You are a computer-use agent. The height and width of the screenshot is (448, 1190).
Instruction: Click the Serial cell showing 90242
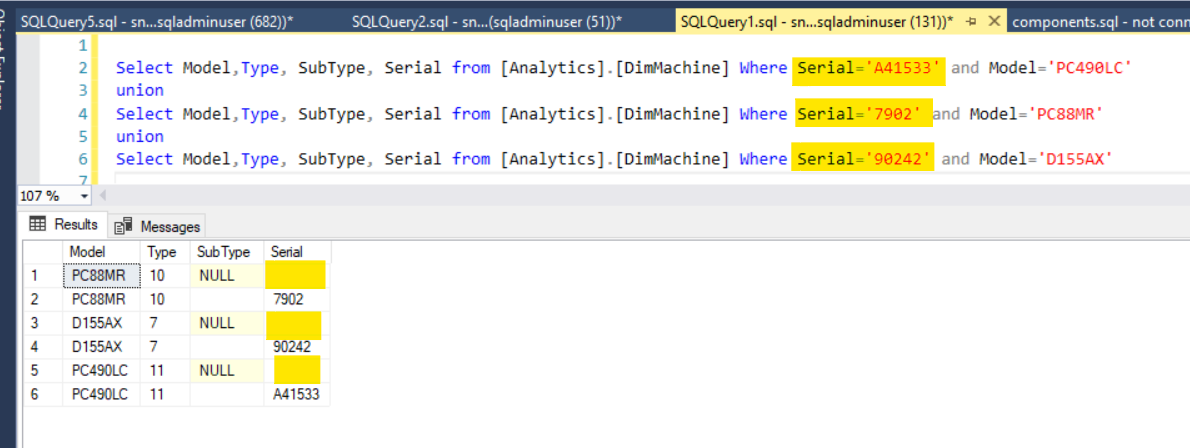(297, 347)
